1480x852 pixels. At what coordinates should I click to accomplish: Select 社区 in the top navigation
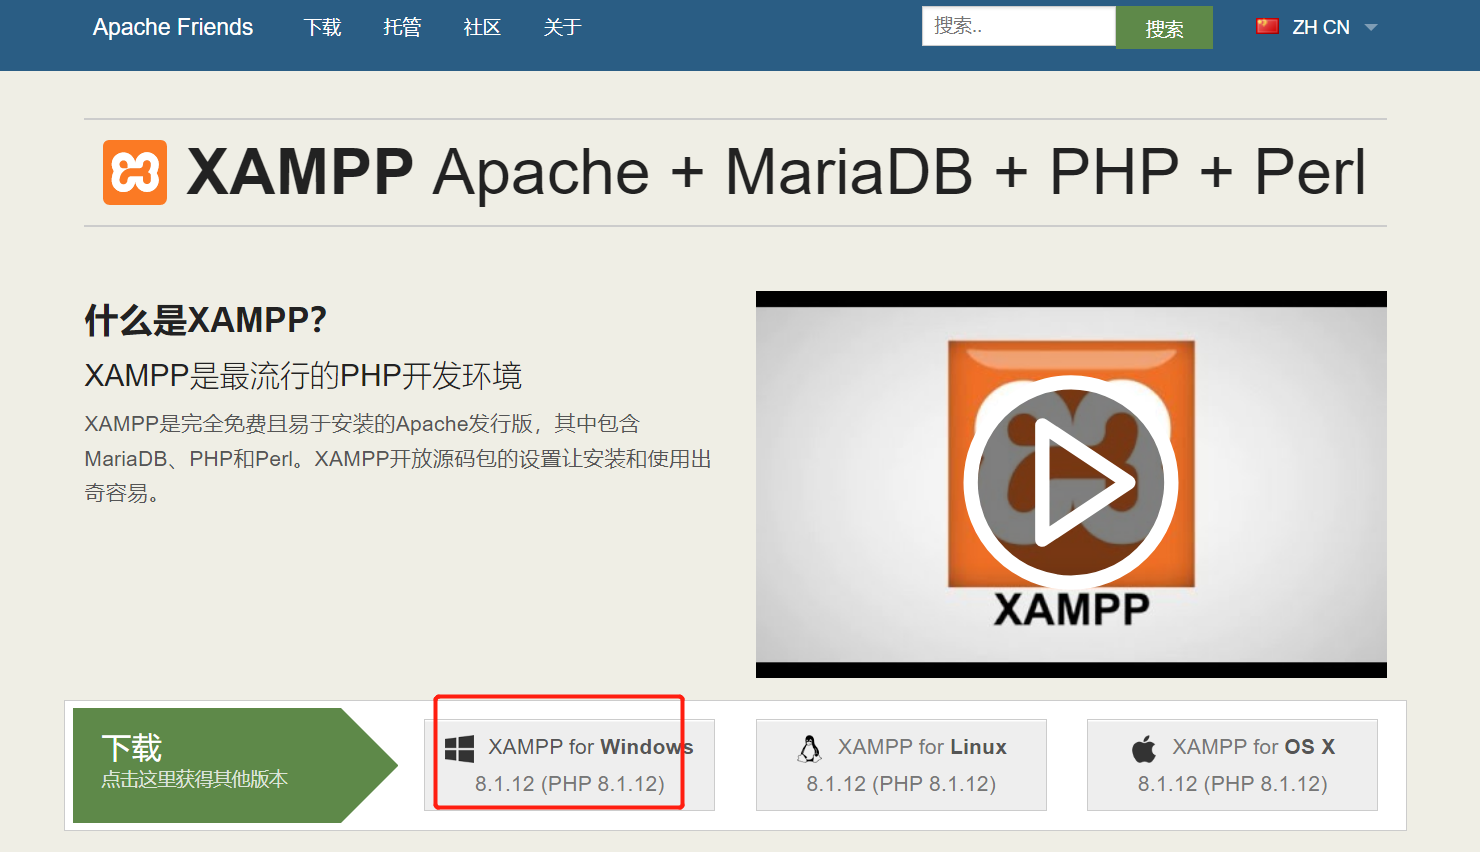click(482, 27)
